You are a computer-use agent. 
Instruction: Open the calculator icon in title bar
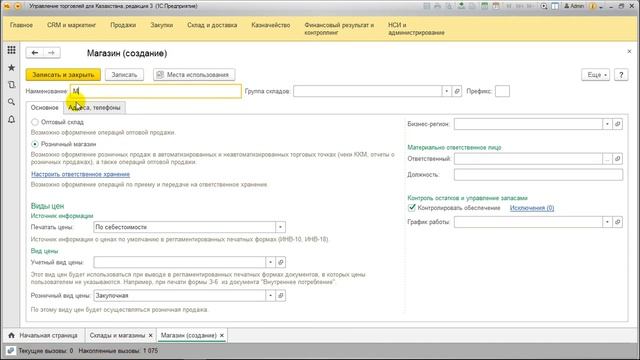pos(484,6)
